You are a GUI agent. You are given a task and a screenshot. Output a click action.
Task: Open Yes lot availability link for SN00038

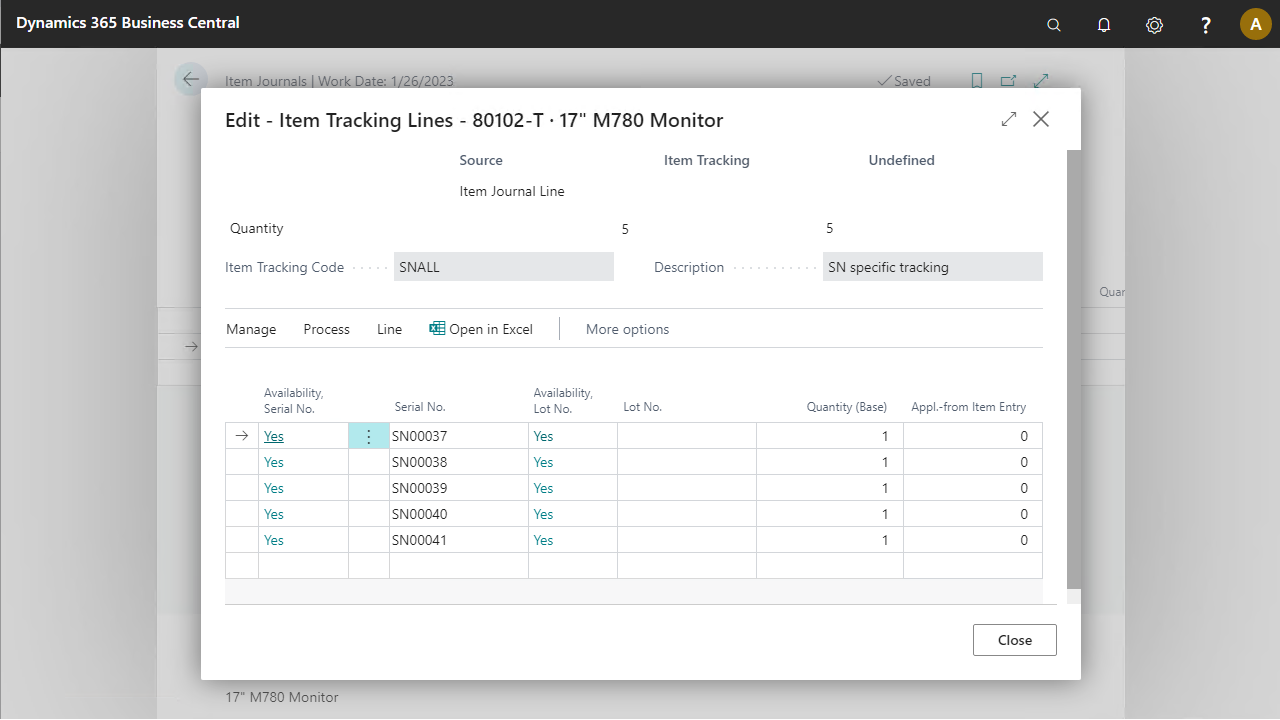543,462
